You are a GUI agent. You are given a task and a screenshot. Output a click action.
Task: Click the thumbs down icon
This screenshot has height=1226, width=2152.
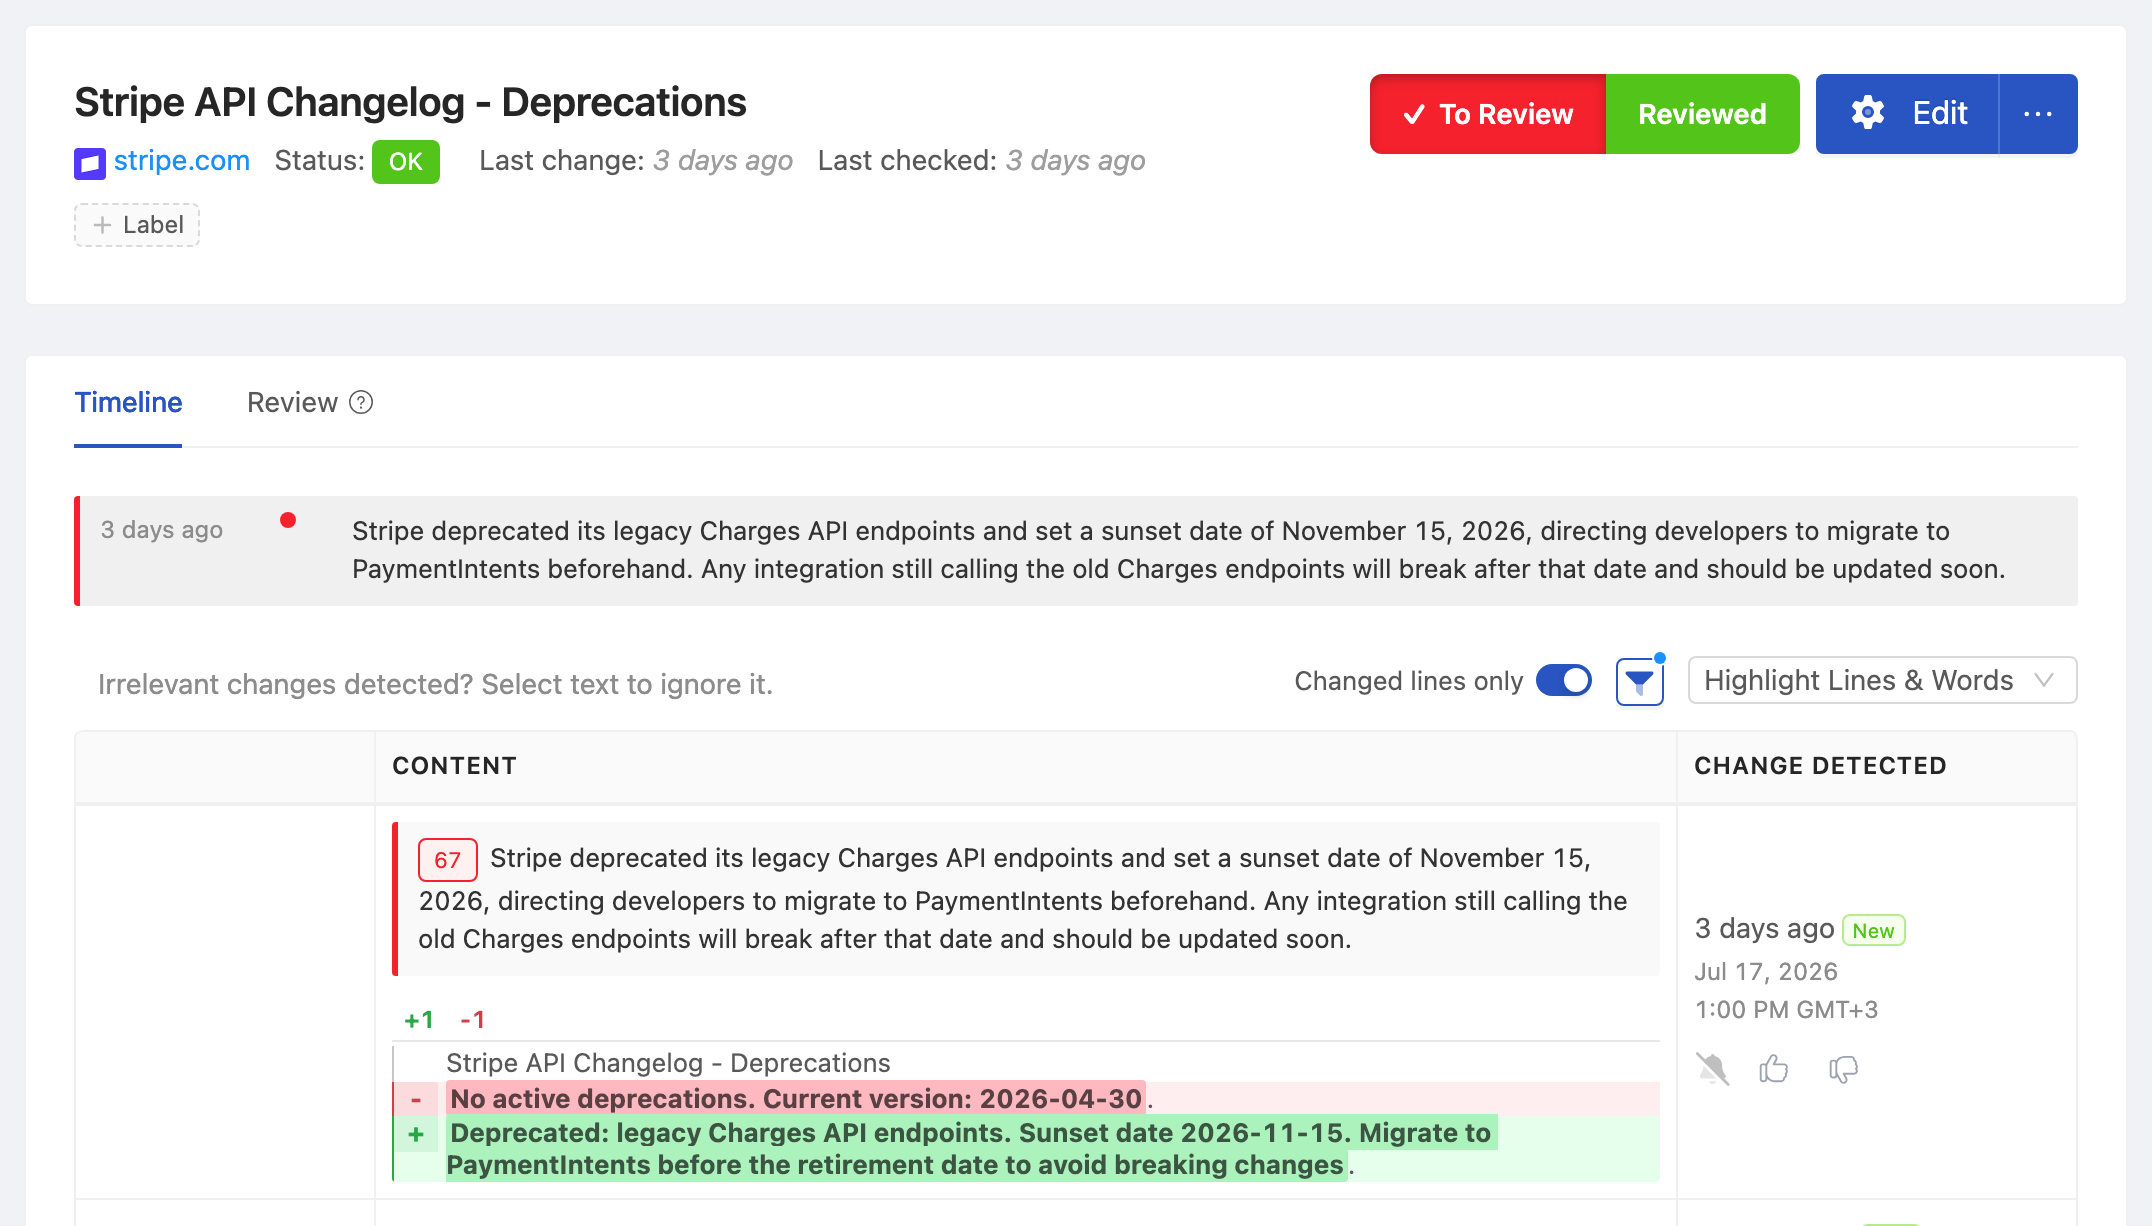tap(1843, 1070)
